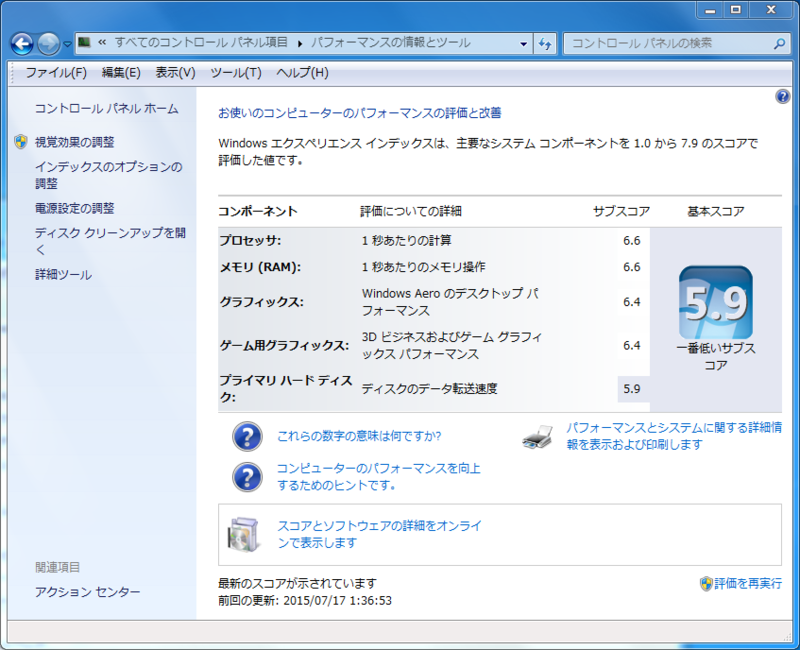
Task: Click the search magnifier icon
Action: [779, 44]
